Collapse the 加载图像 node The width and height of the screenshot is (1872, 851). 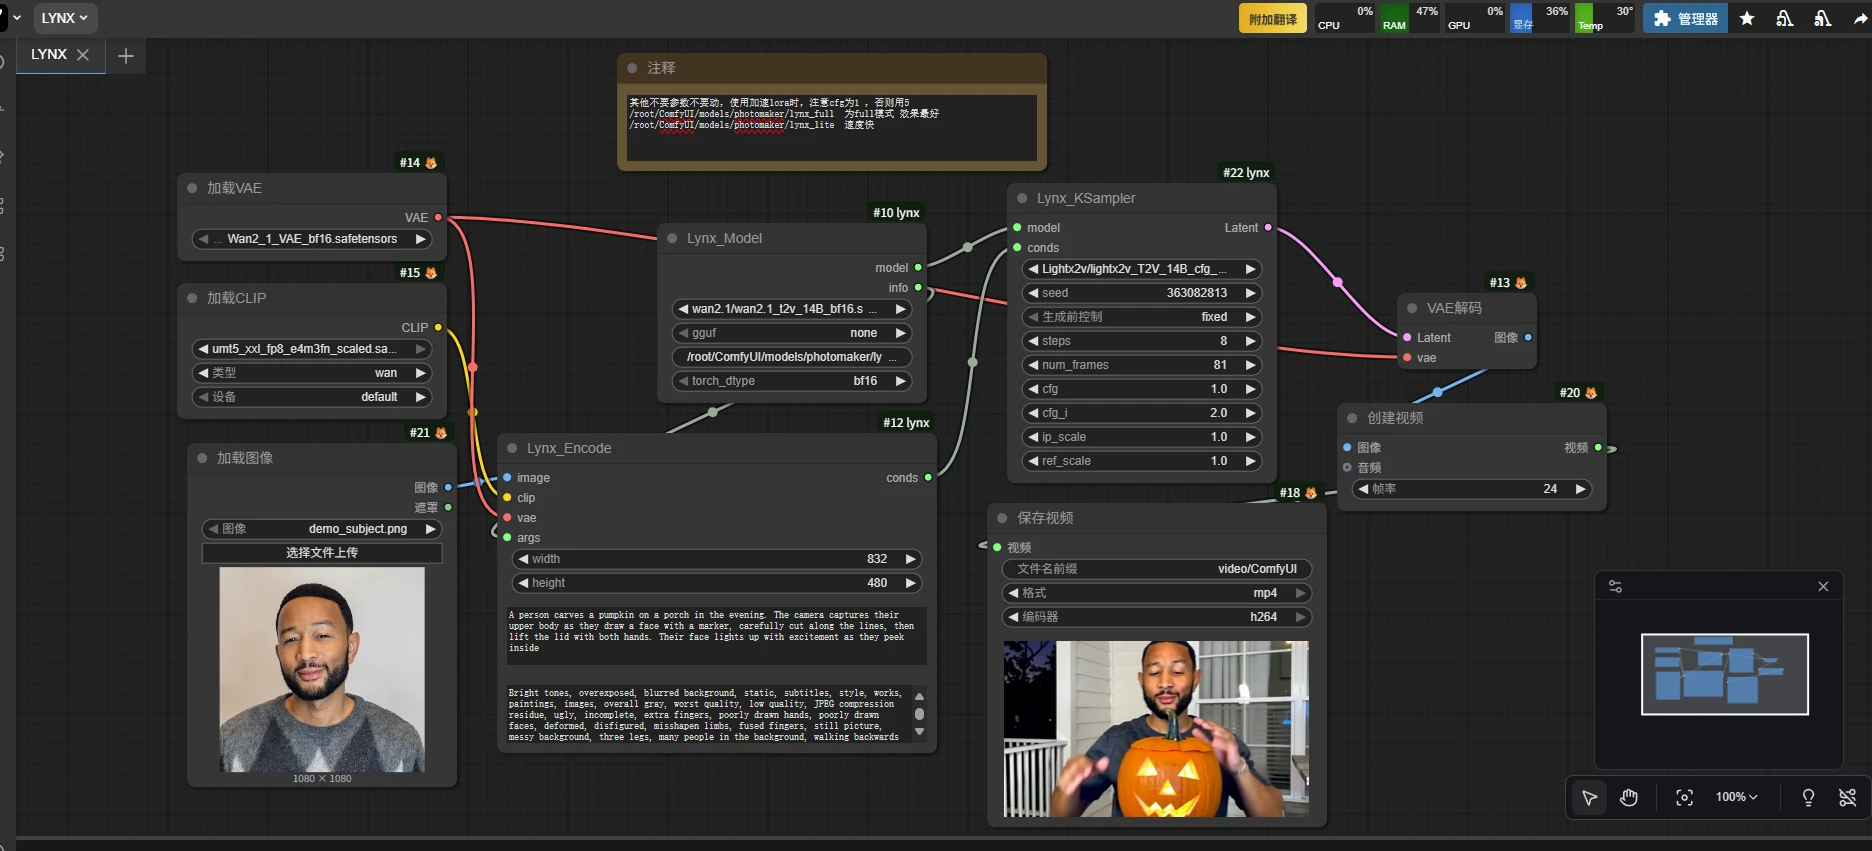[202, 458]
